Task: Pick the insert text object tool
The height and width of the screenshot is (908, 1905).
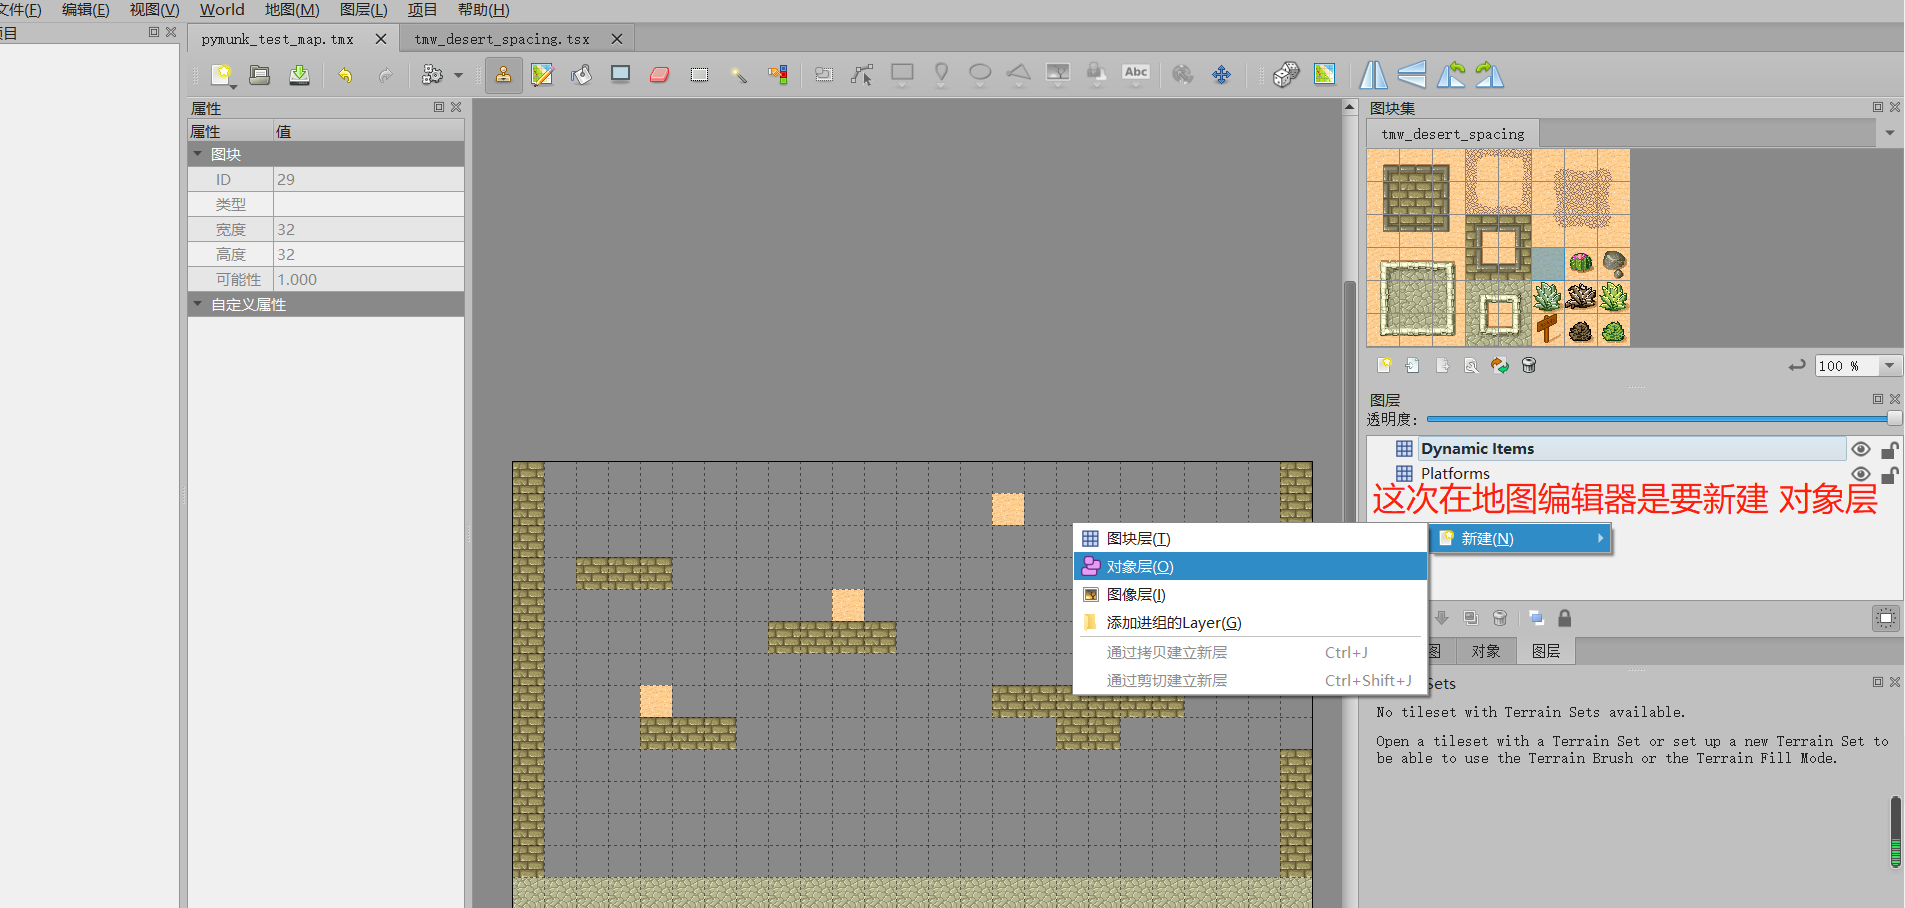Action: click(x=1136, y=74)
